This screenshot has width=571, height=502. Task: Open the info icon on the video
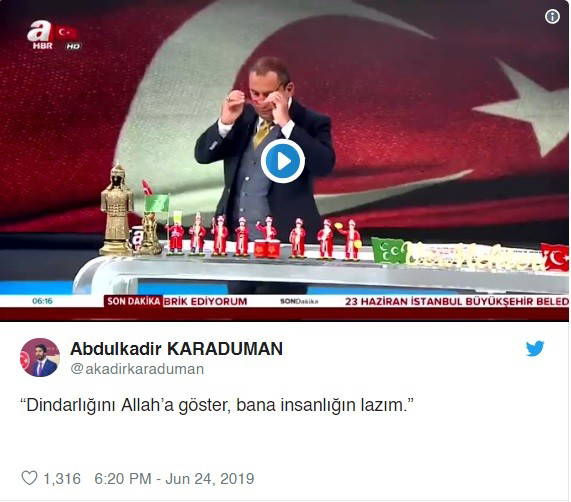[552, 16]
